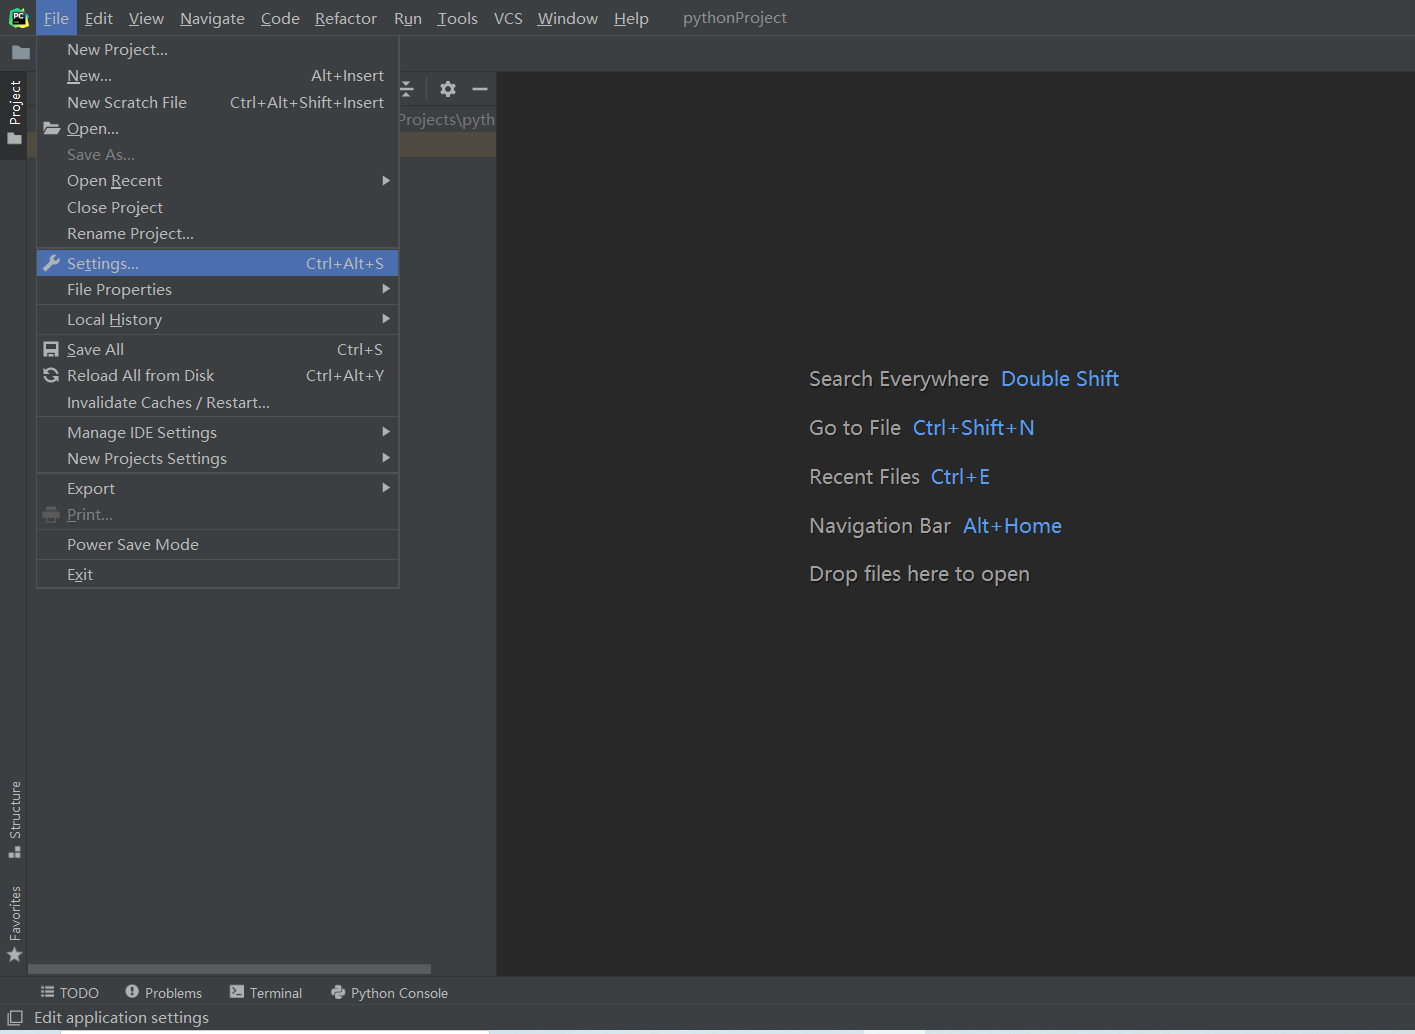1415x1034 pixels.
Task: Click the project panel gear options icon
Action: click(x=448, y=89)
